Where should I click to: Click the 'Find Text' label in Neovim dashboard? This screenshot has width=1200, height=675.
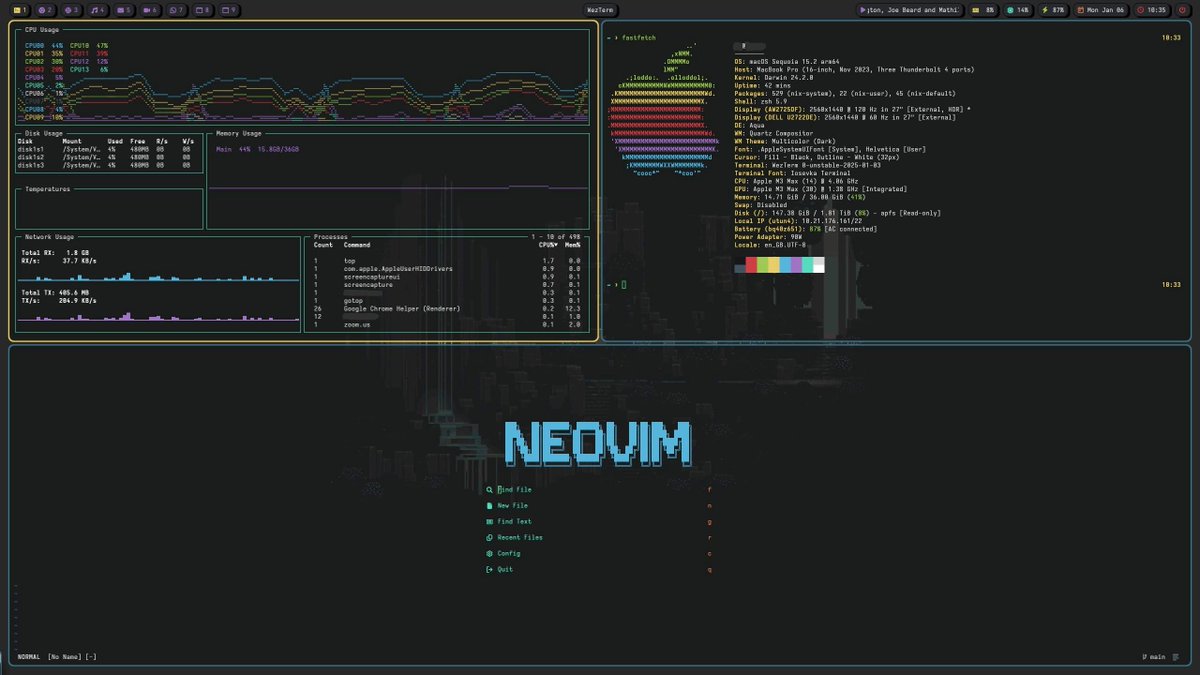514,522
